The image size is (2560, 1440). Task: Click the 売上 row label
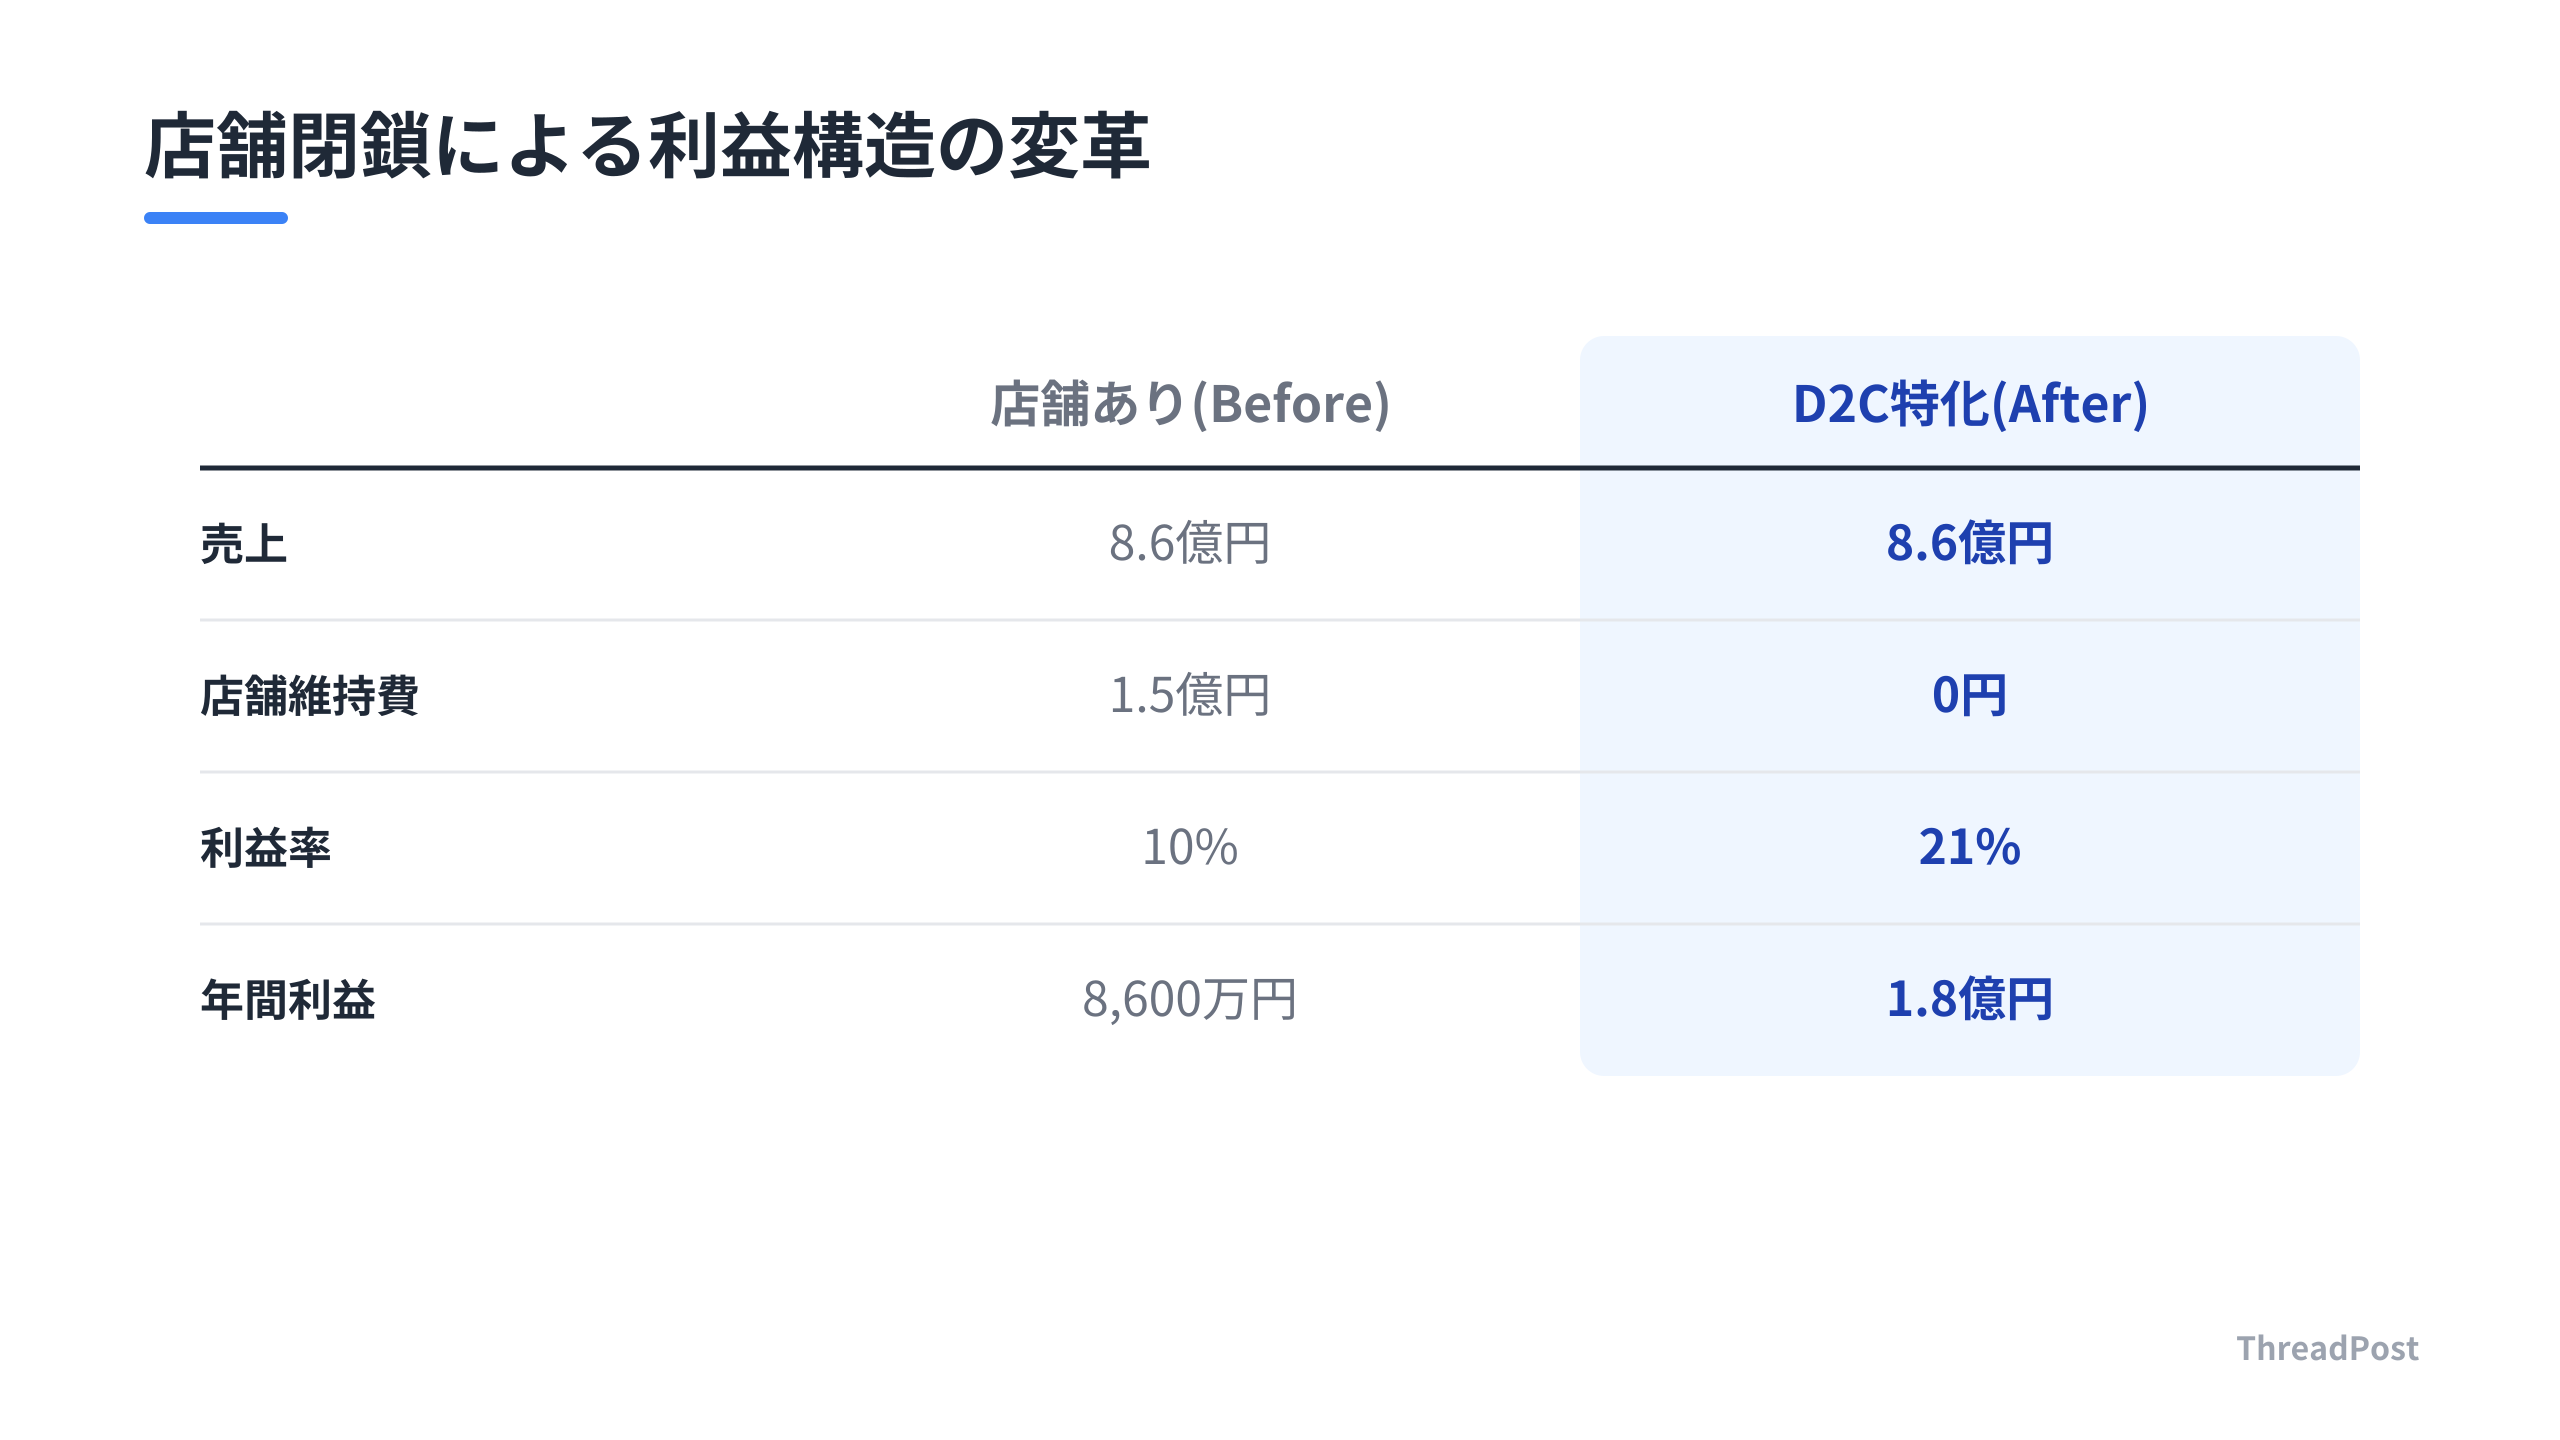(x=244, y=544)
